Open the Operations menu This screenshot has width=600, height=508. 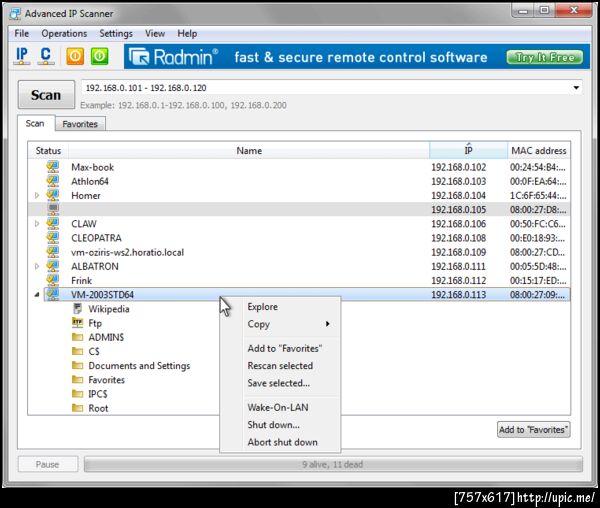64,34
